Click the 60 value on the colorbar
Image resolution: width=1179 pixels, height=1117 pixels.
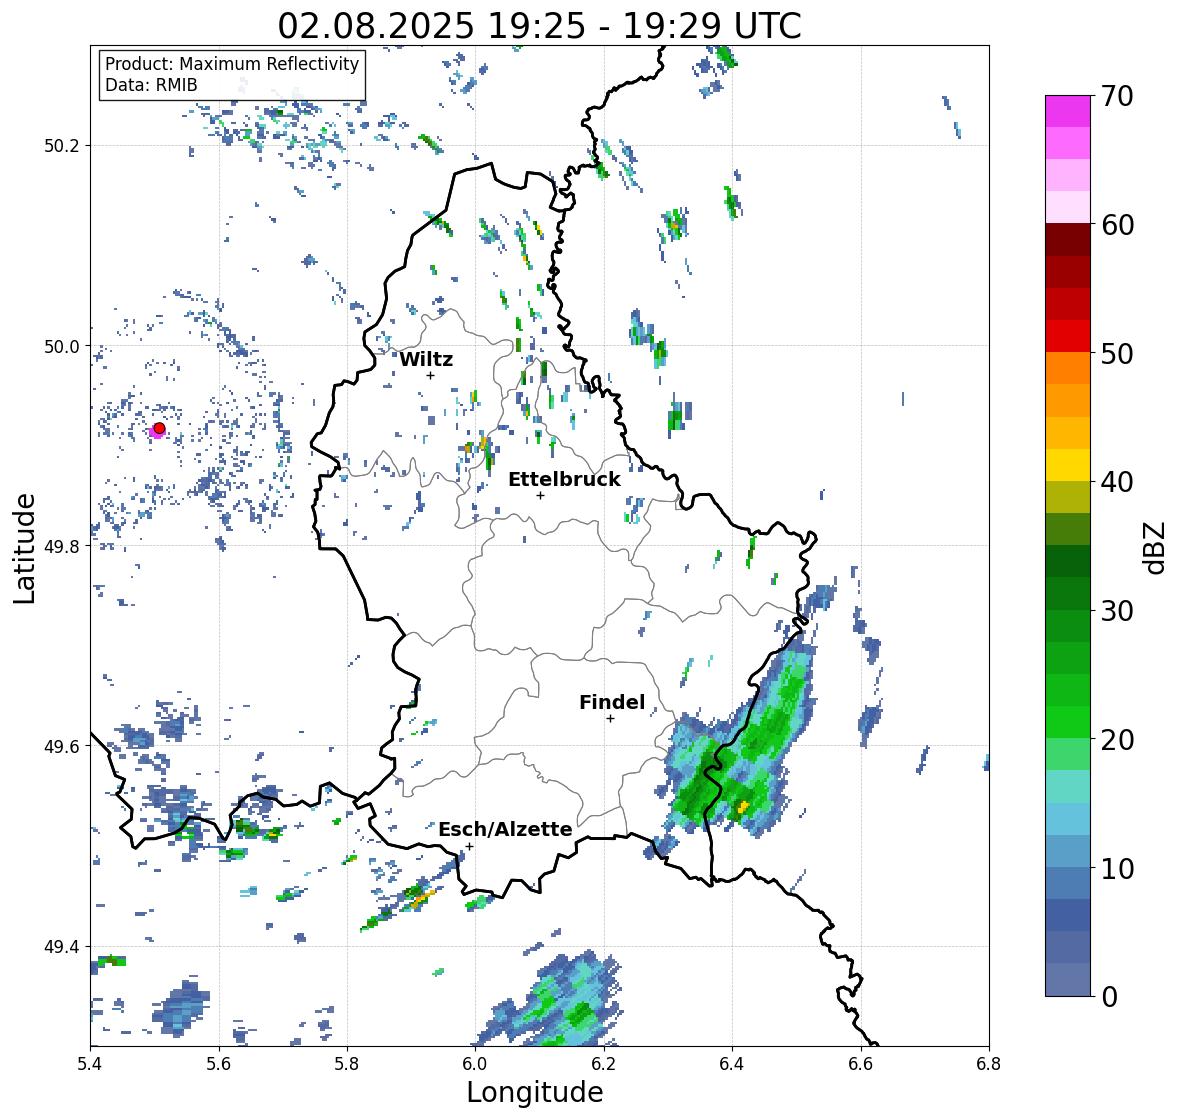coord(1117,225)
